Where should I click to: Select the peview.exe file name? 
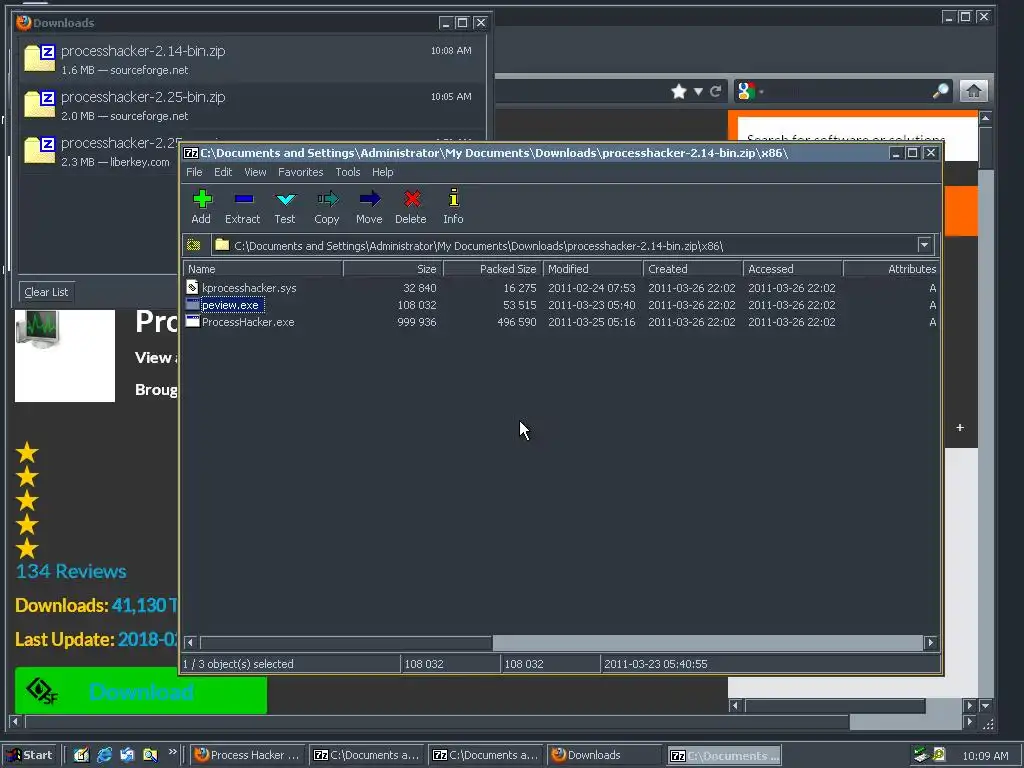point(231,304)
